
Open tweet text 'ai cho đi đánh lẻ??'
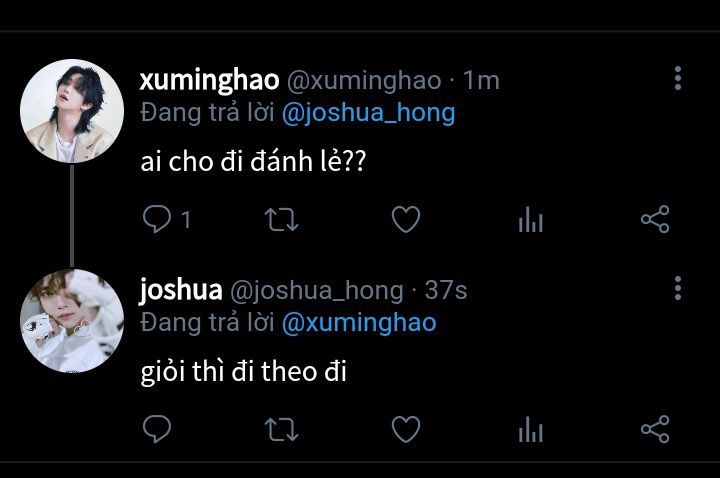click(253, 162)
